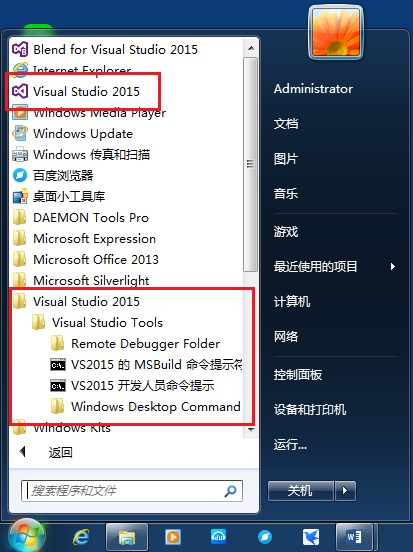Click the Visual Studio 2015 folder icon
This screenshot has width=413, height=552.
click(20, 301)
